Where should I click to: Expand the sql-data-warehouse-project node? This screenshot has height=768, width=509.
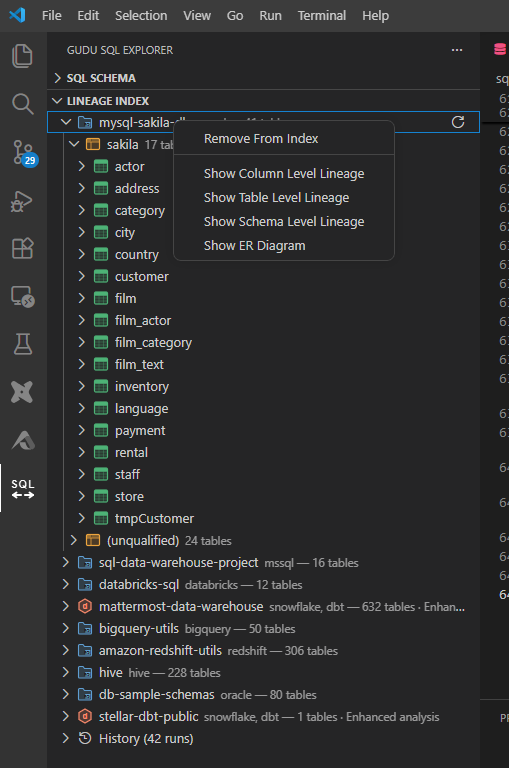66,562
